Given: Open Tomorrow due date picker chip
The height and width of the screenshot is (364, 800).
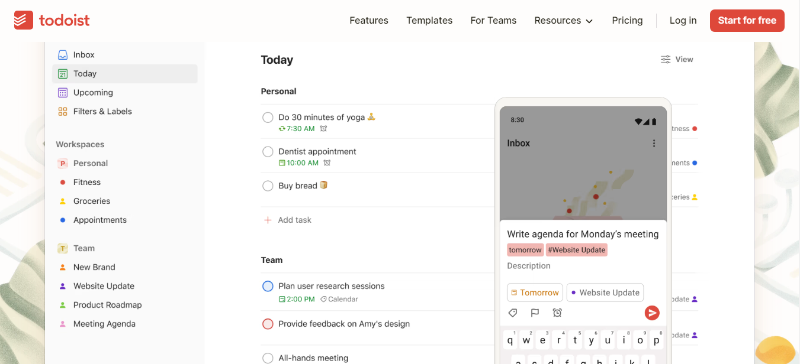Looking at the screenshot, I should click(x=535, y=293).
